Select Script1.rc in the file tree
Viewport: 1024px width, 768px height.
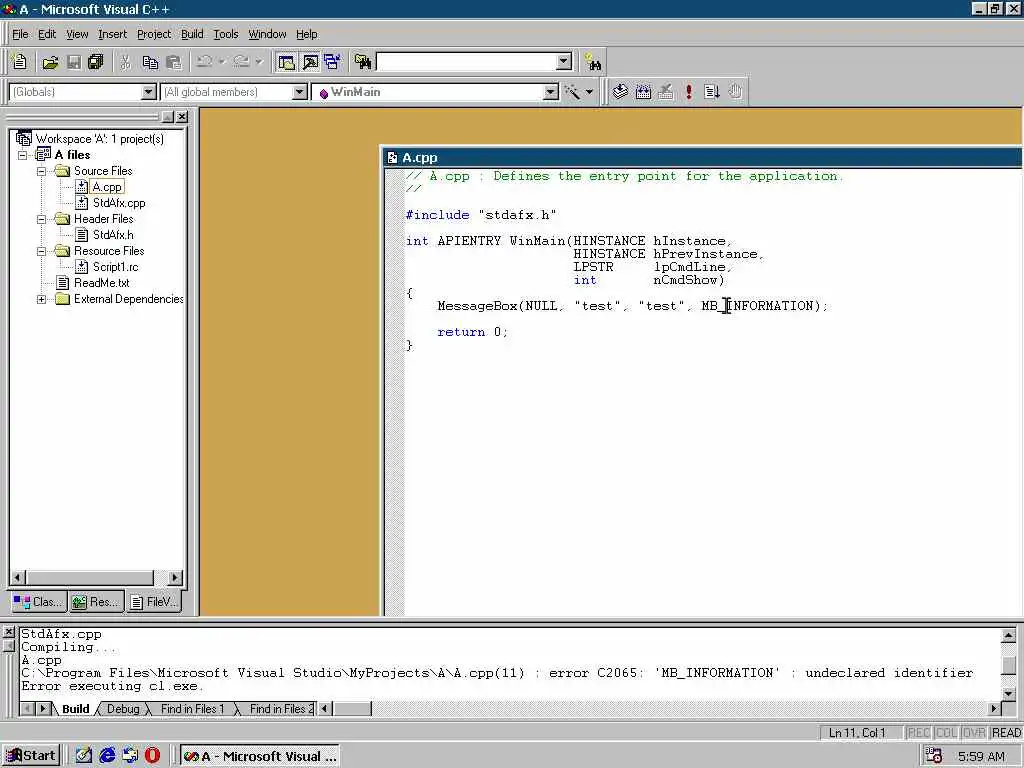click(115, 267)
